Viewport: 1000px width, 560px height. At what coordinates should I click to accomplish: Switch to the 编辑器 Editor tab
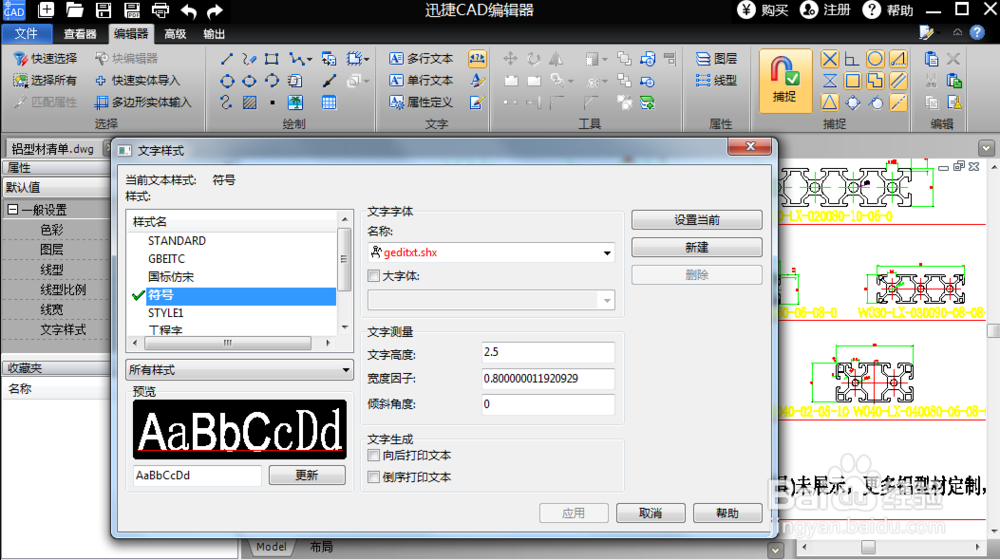coord(130,34)
